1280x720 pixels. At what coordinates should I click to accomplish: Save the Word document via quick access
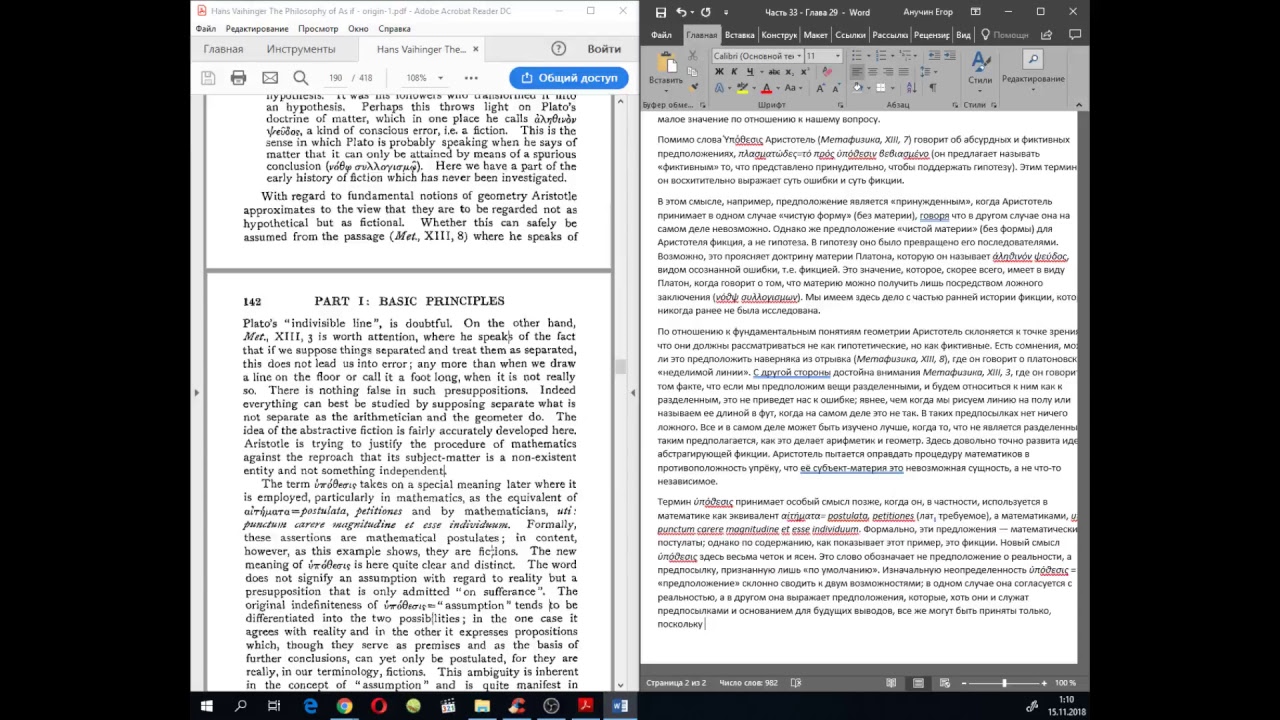(661, 12)
